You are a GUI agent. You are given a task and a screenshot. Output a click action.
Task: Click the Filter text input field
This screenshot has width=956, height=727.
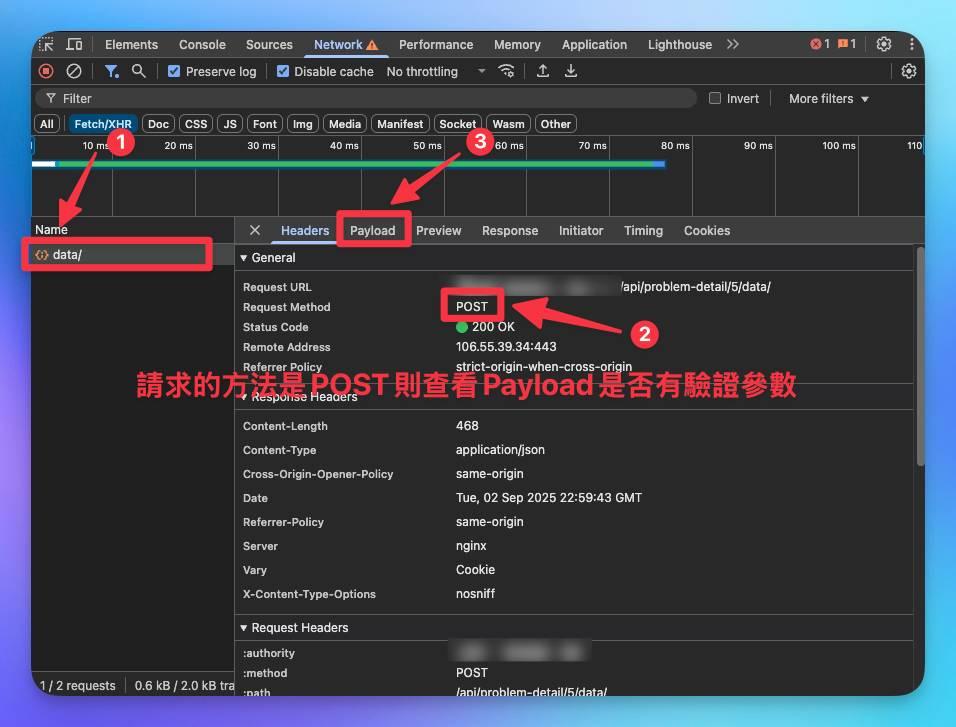(x=366, y=98)
